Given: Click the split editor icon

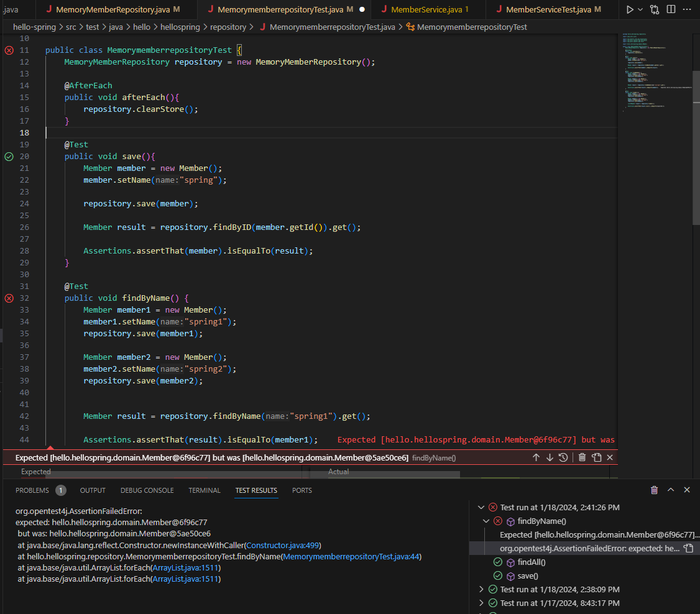Looking at the screenshot, I should pyautogui.click(x=672, y=9).
